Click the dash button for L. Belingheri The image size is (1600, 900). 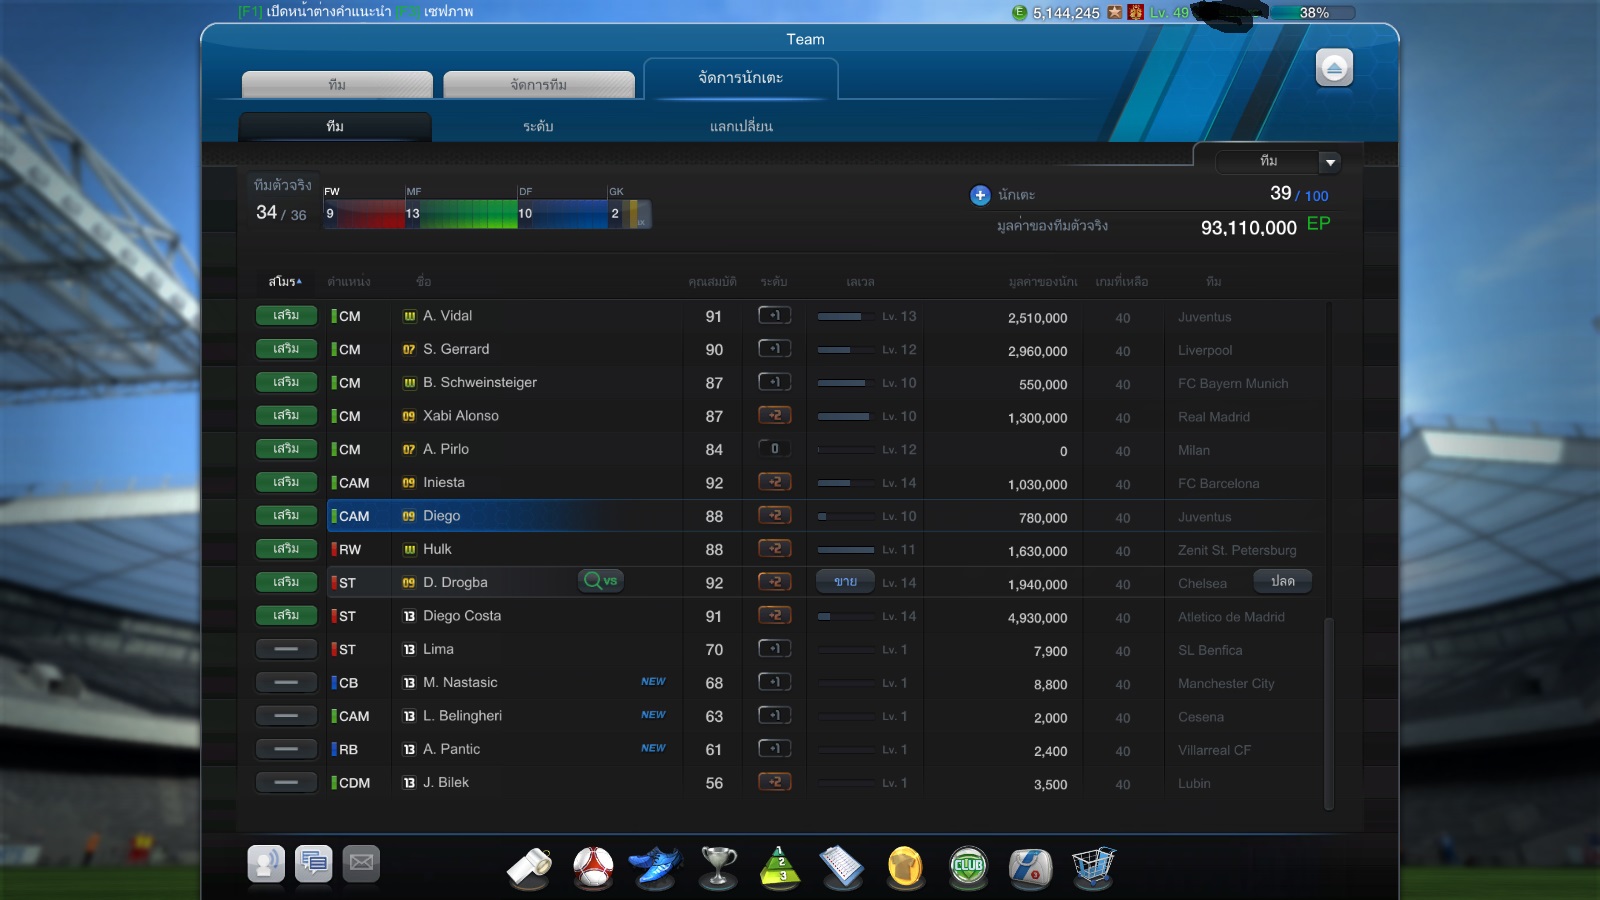click(x=286, y=715)
